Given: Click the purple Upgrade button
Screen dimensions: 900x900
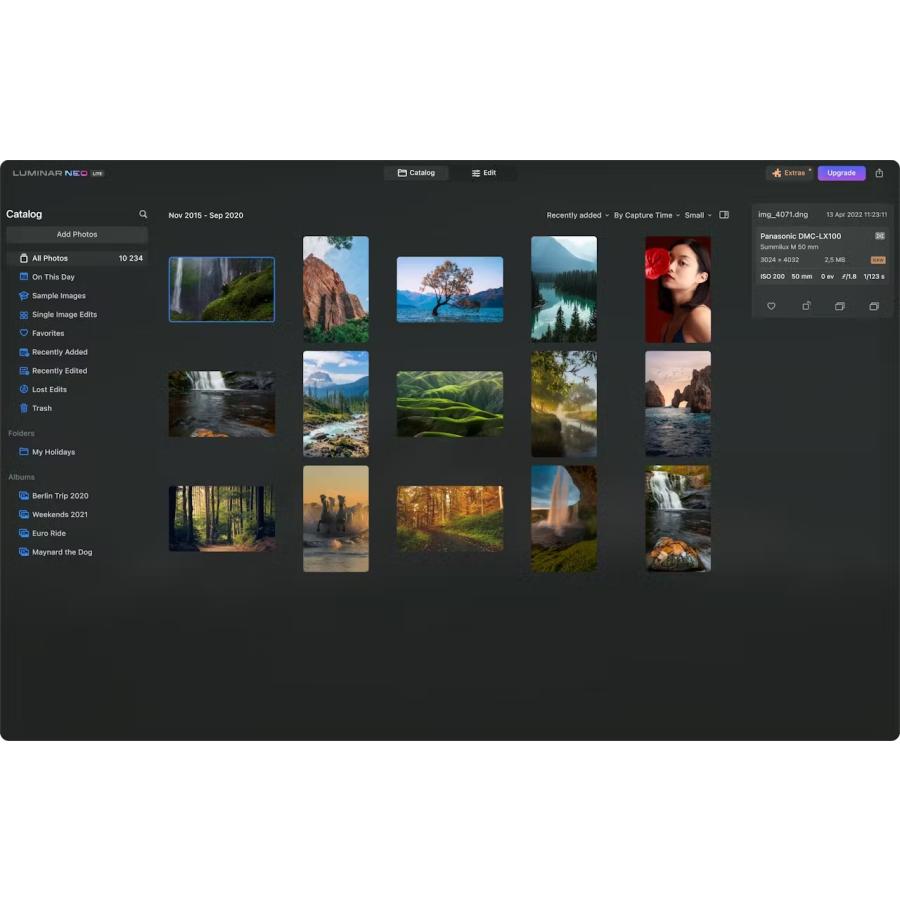Looking at the screenshot, I should 841,172.
